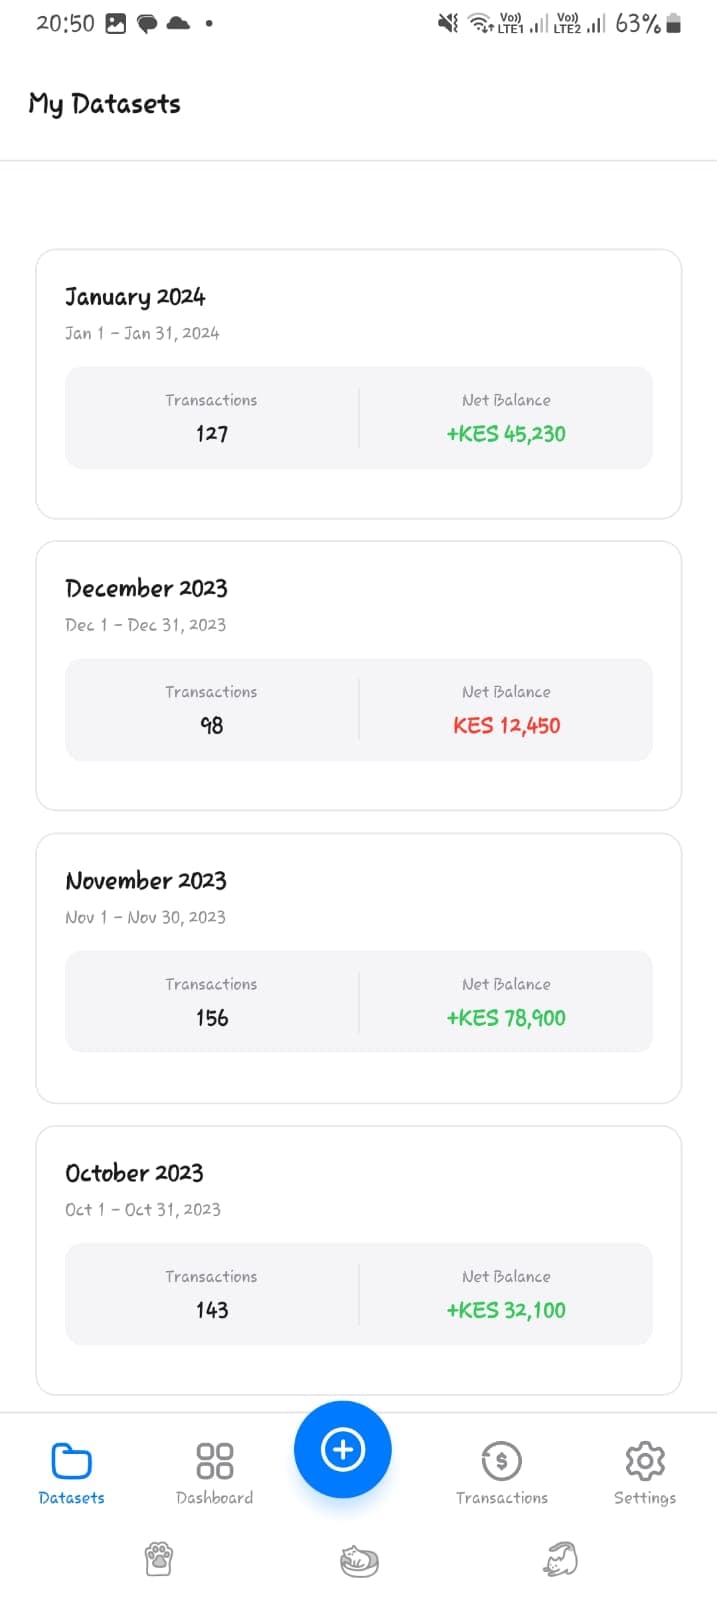Tap the stretching cat icon at bottom right
Screen dimensions: 717x1600
coord(559,1557)
